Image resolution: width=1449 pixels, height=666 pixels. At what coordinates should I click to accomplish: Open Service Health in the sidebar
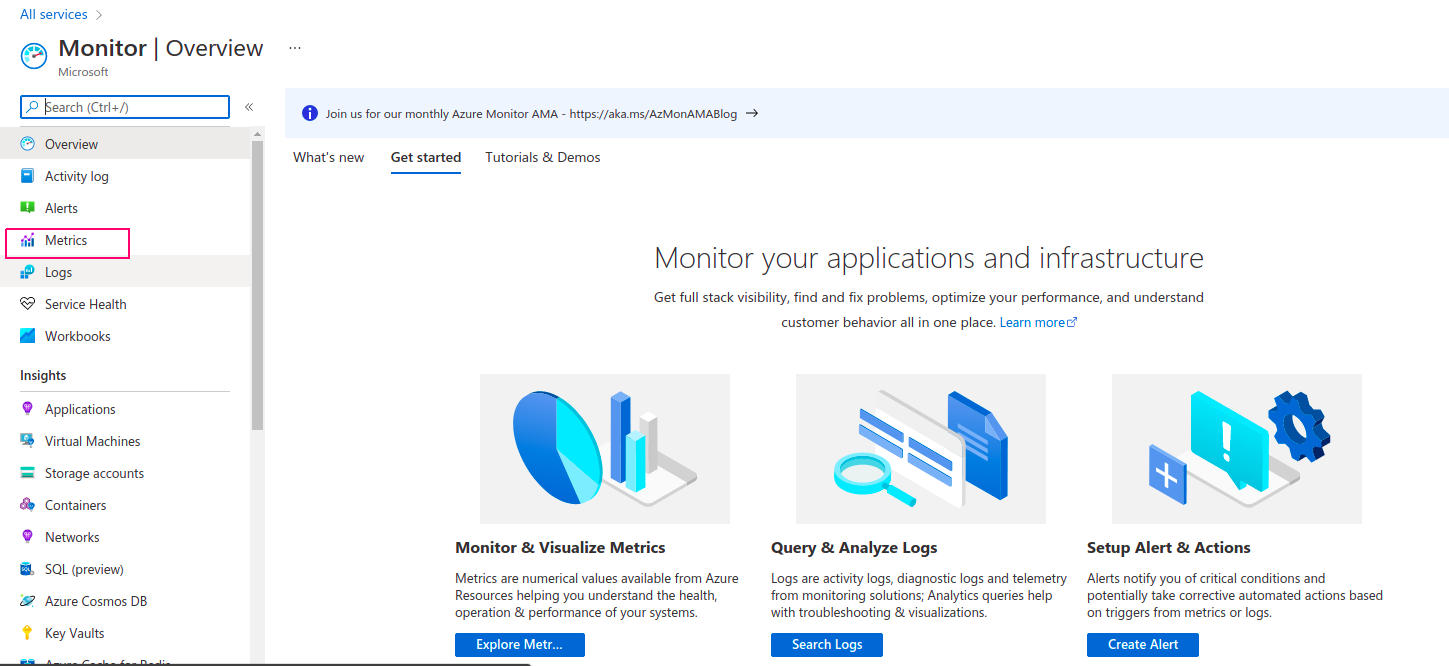click(125, 304)
